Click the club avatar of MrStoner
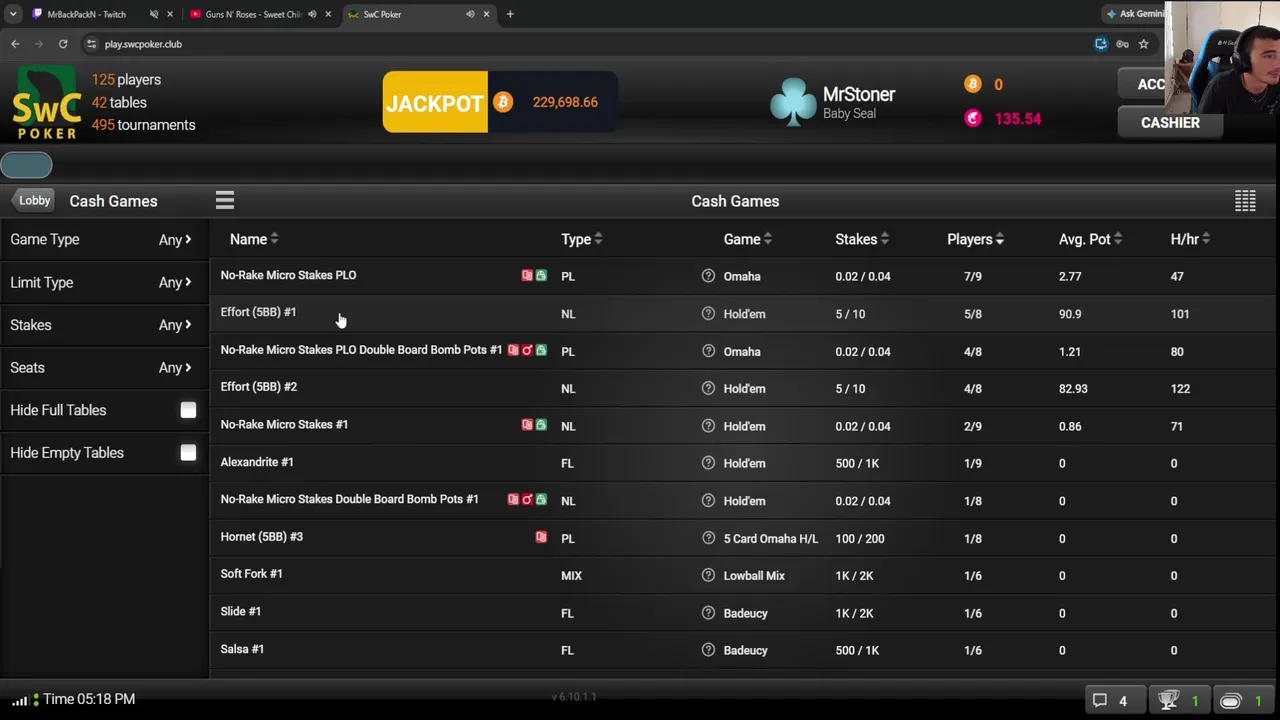 [793, 102]
